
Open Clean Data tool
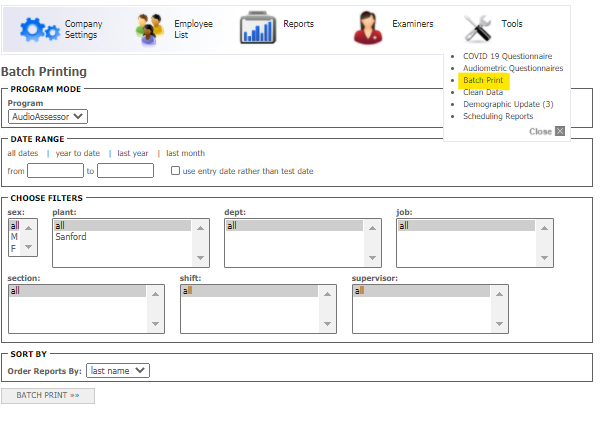coord(483,92)
